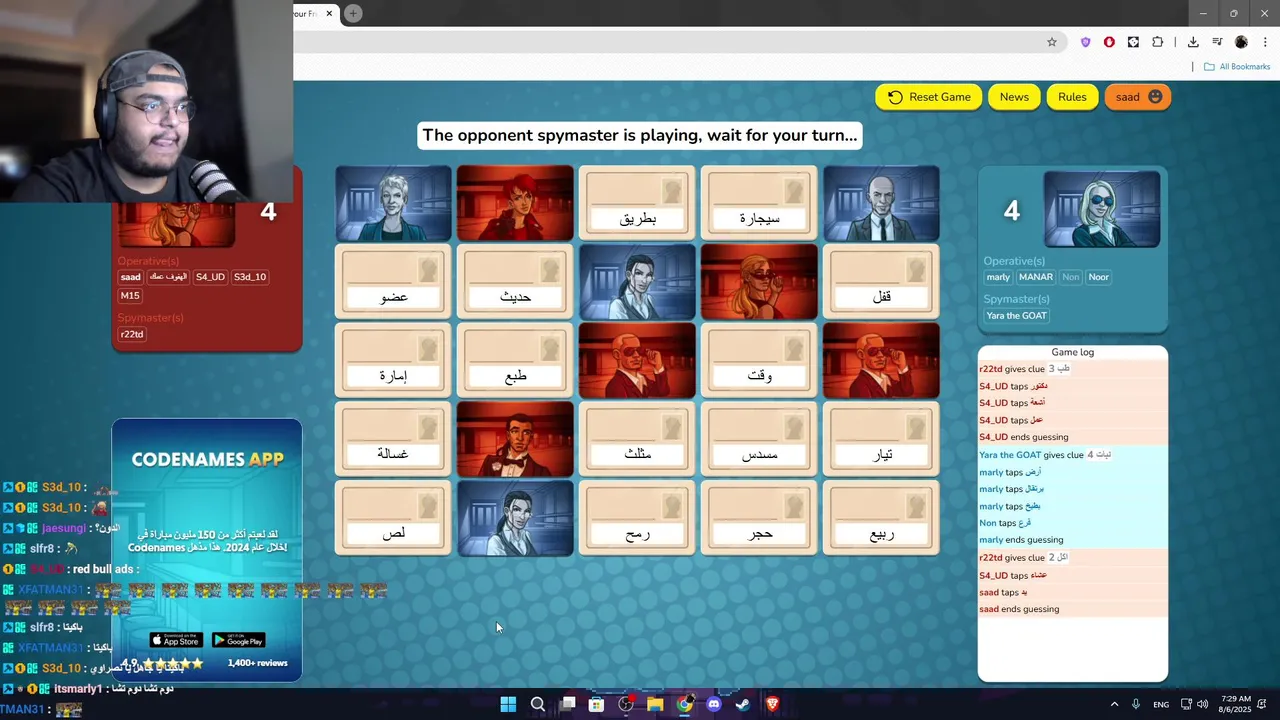
Task: Open the browser Downloads icon
Action: tap(1193, 42)
